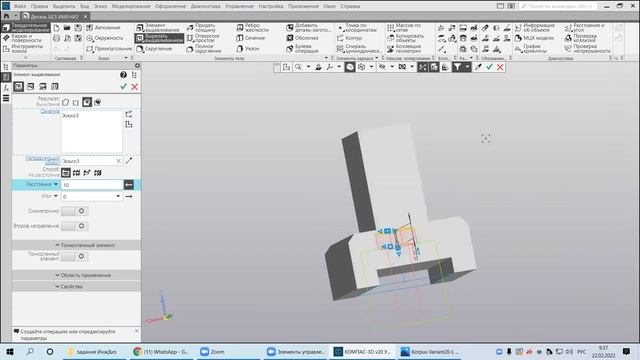Image resolution: width=640 pixels, height=360 pixels.
Task: Select the 'Окружность' circle sketch tool
Action: (x=104, y=38)
